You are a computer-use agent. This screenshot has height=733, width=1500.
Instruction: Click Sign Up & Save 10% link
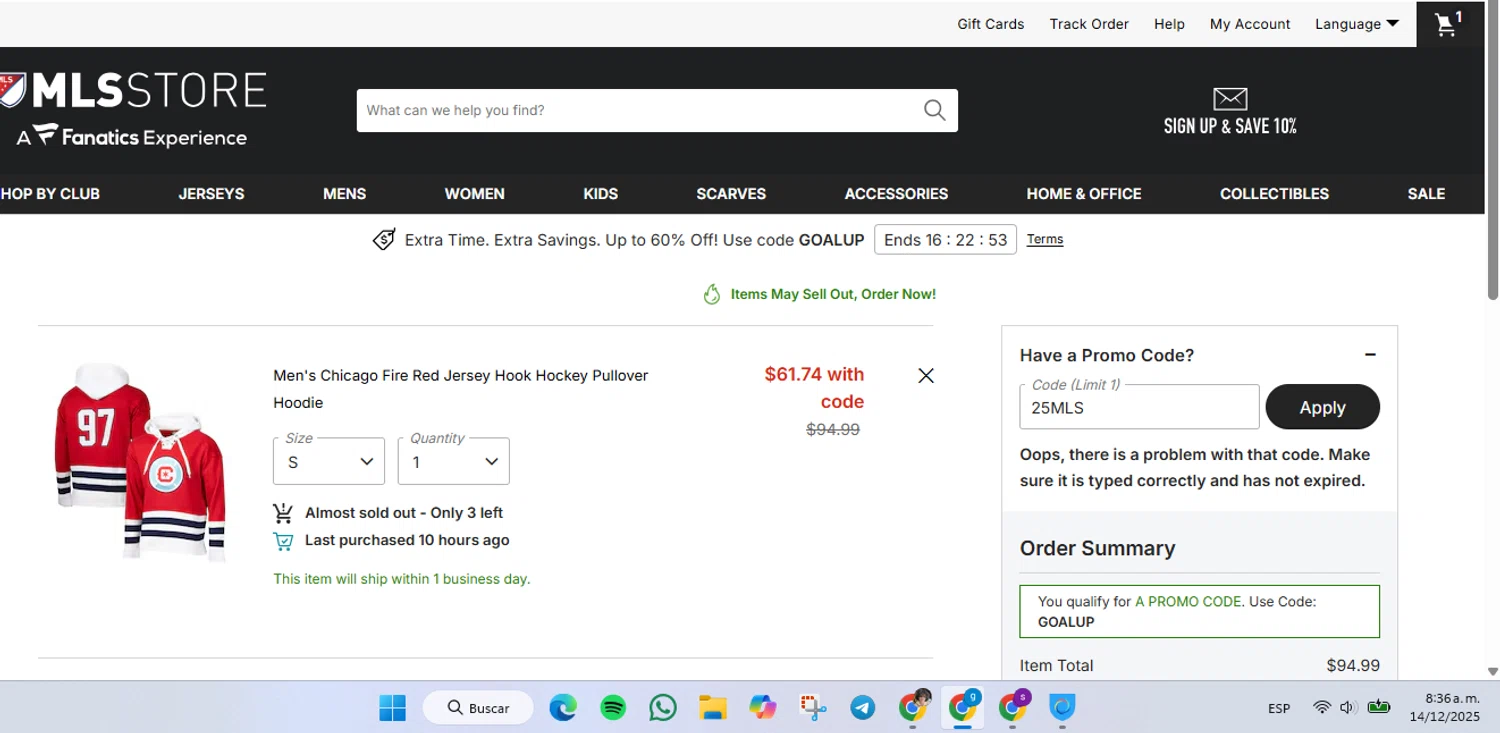click(x=1230, y=126)
